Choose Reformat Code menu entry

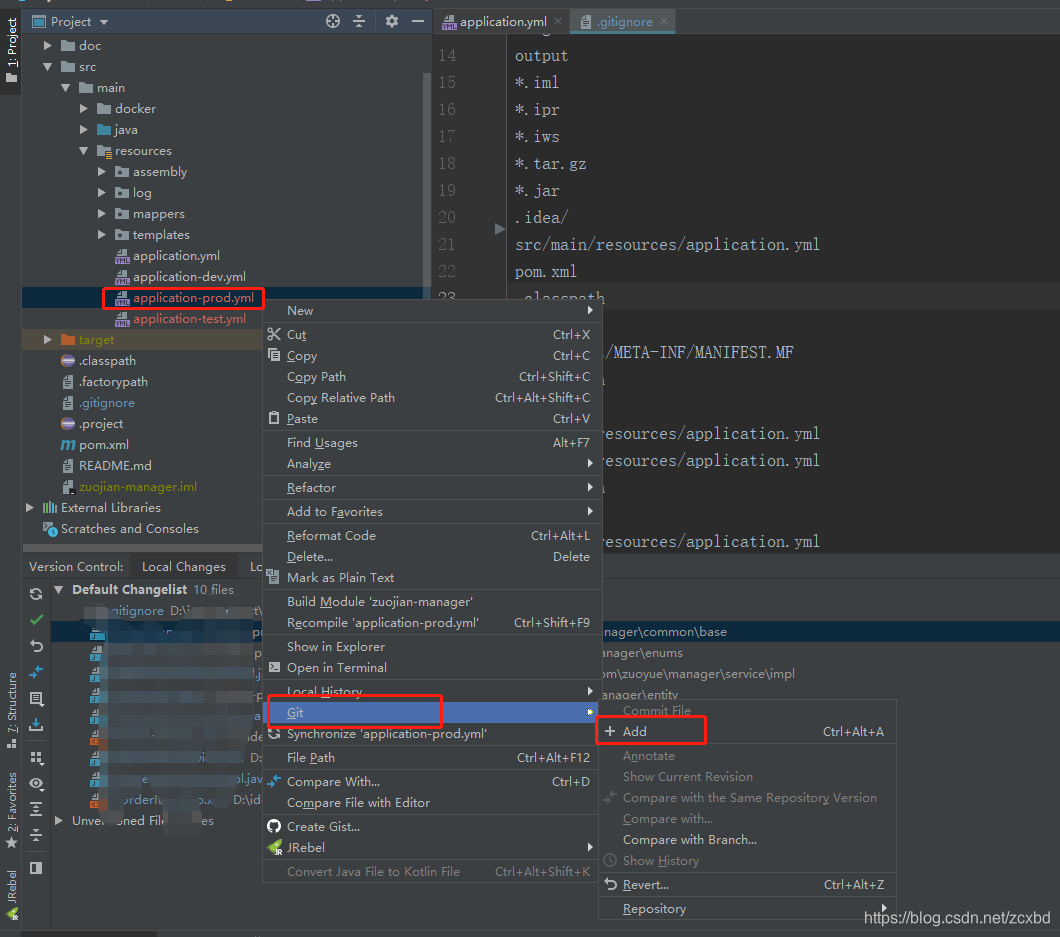431,535
